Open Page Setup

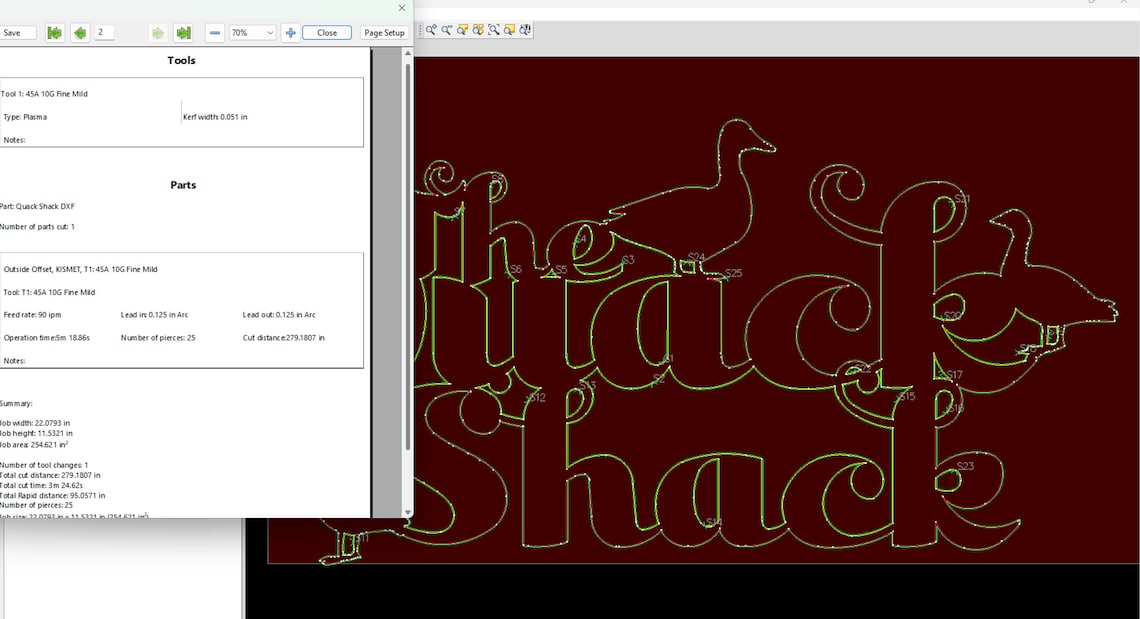pos(384,32)
